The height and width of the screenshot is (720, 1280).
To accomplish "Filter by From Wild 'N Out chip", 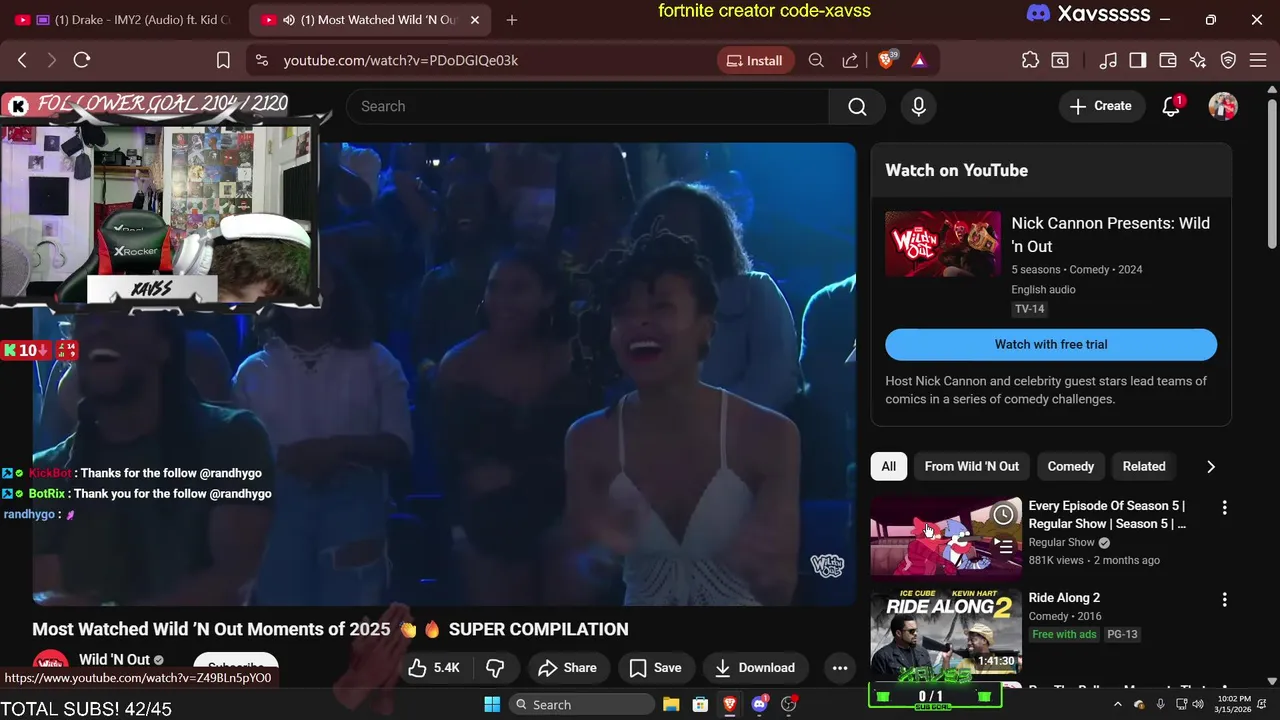I will click(x=971, y=466).
